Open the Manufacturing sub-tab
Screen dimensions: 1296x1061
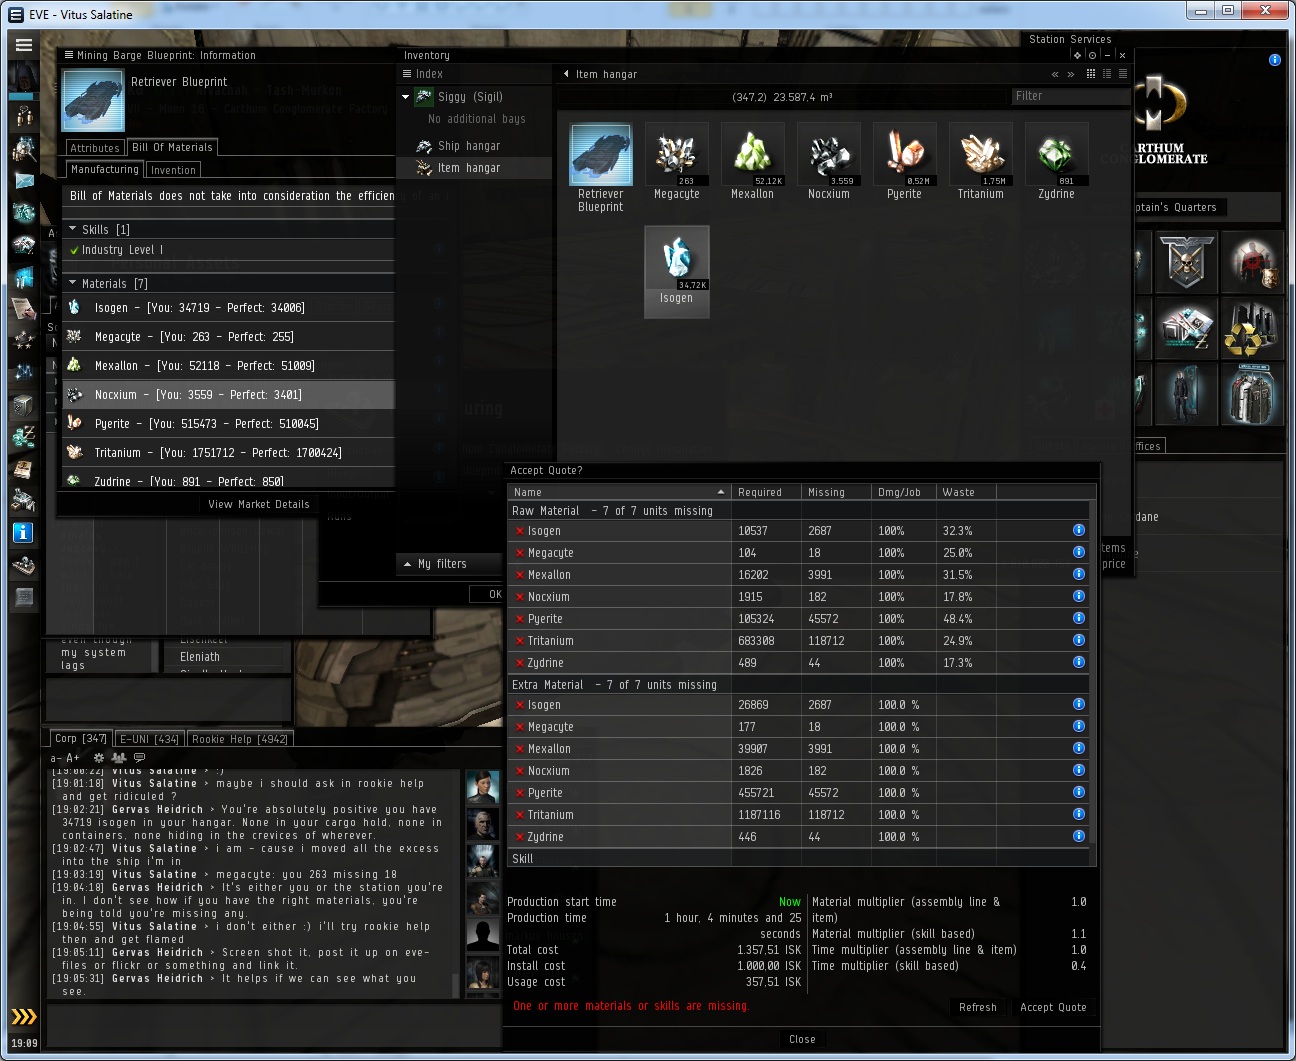click(105, 170)
